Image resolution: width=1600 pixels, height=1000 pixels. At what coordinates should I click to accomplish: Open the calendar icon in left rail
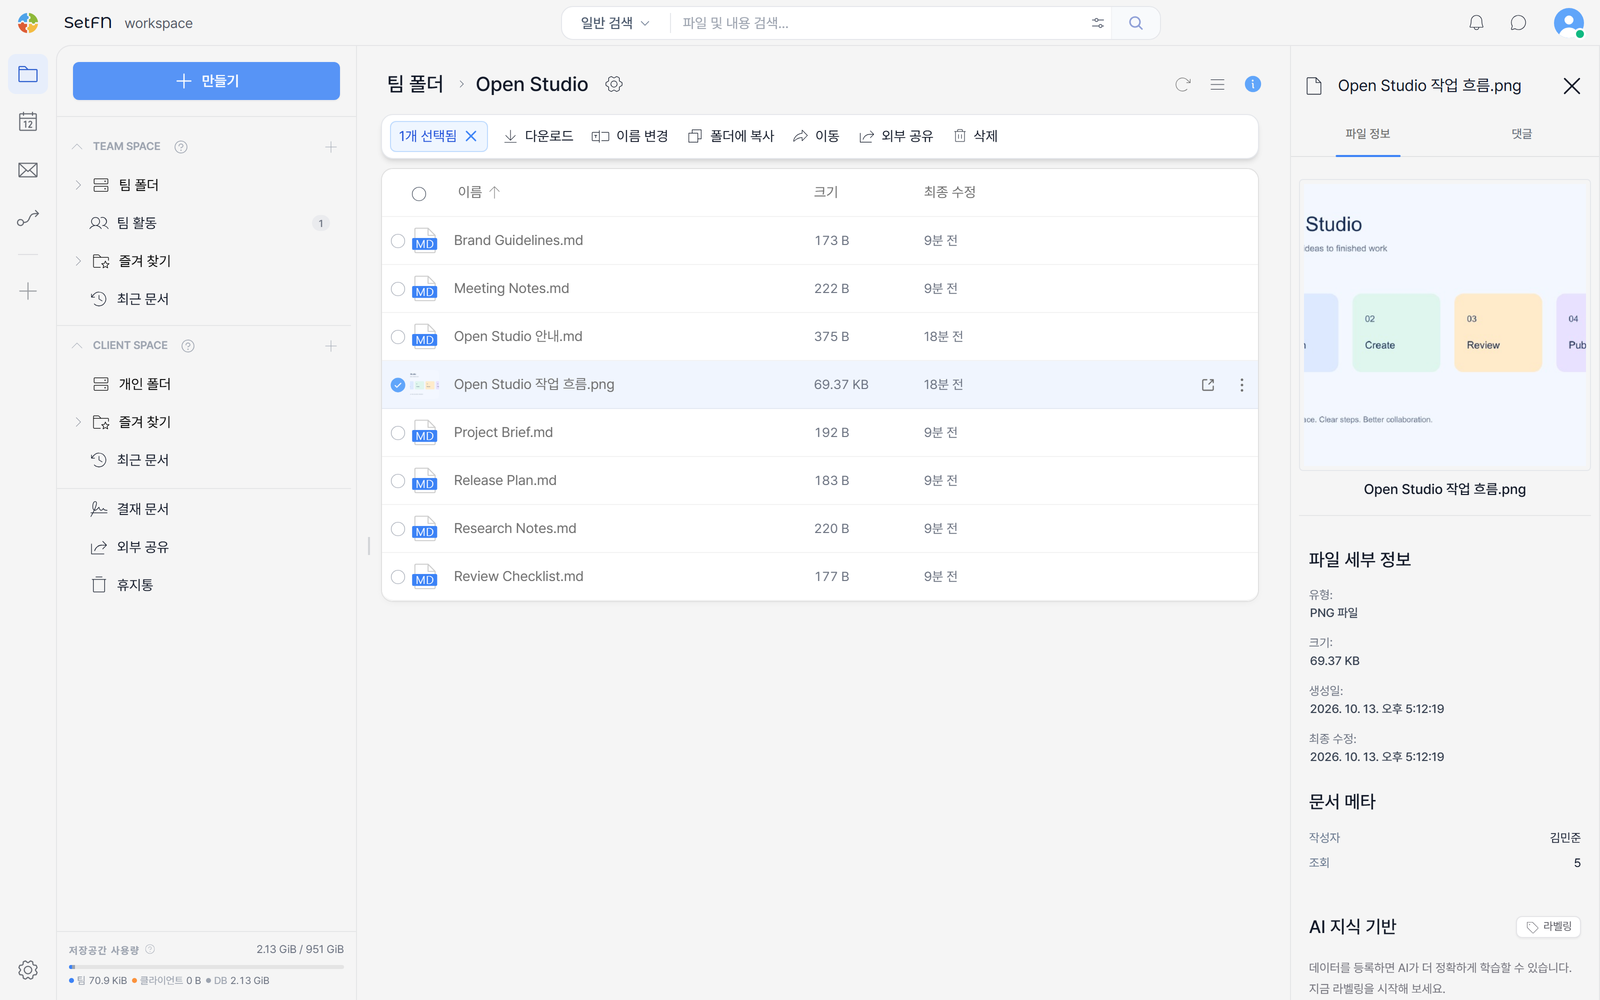click(28, 122)
